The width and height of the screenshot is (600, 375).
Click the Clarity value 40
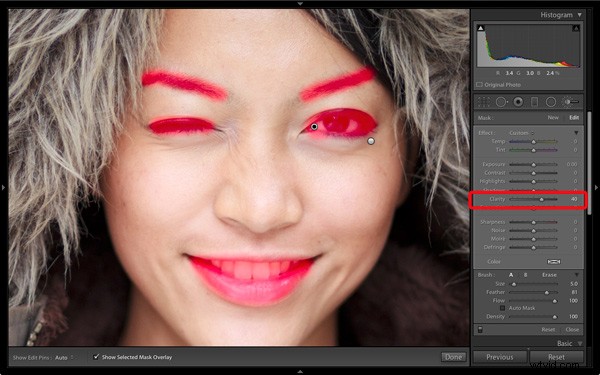click(x=574, y=199)
